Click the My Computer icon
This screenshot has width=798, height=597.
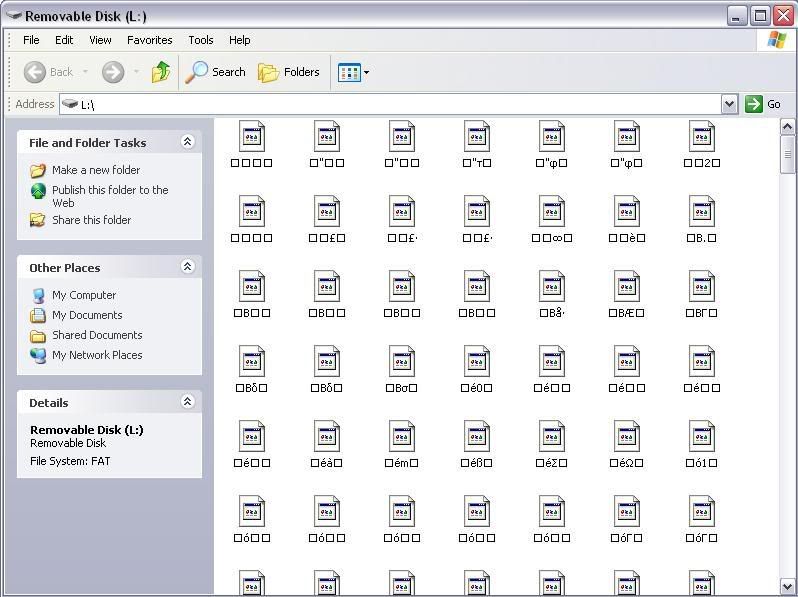click(38, 295)
